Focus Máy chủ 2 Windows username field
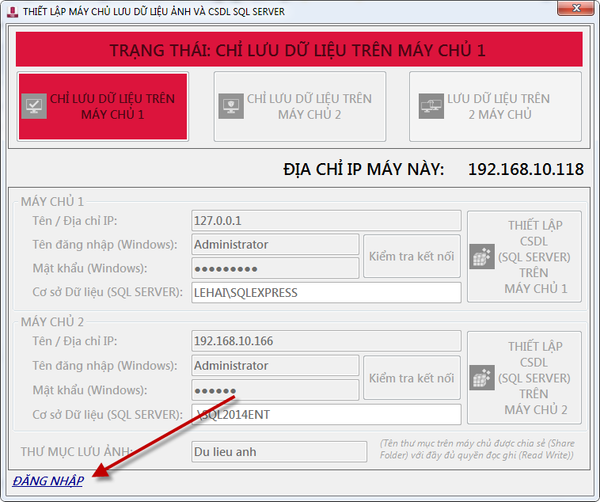 [275, 365]
